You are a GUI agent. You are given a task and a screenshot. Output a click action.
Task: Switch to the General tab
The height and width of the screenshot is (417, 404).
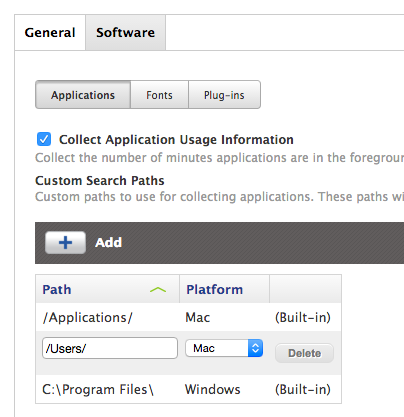coord(50,33)
